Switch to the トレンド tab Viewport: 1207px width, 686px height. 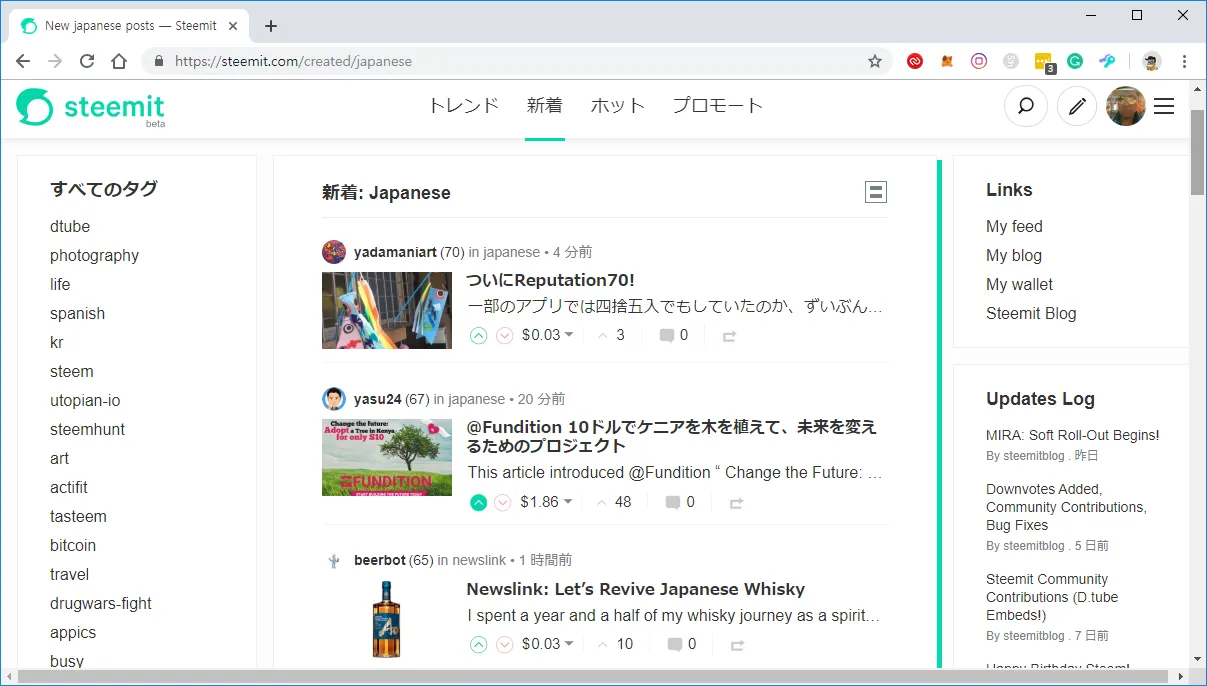pyautogui.click(x=464, y=105)
